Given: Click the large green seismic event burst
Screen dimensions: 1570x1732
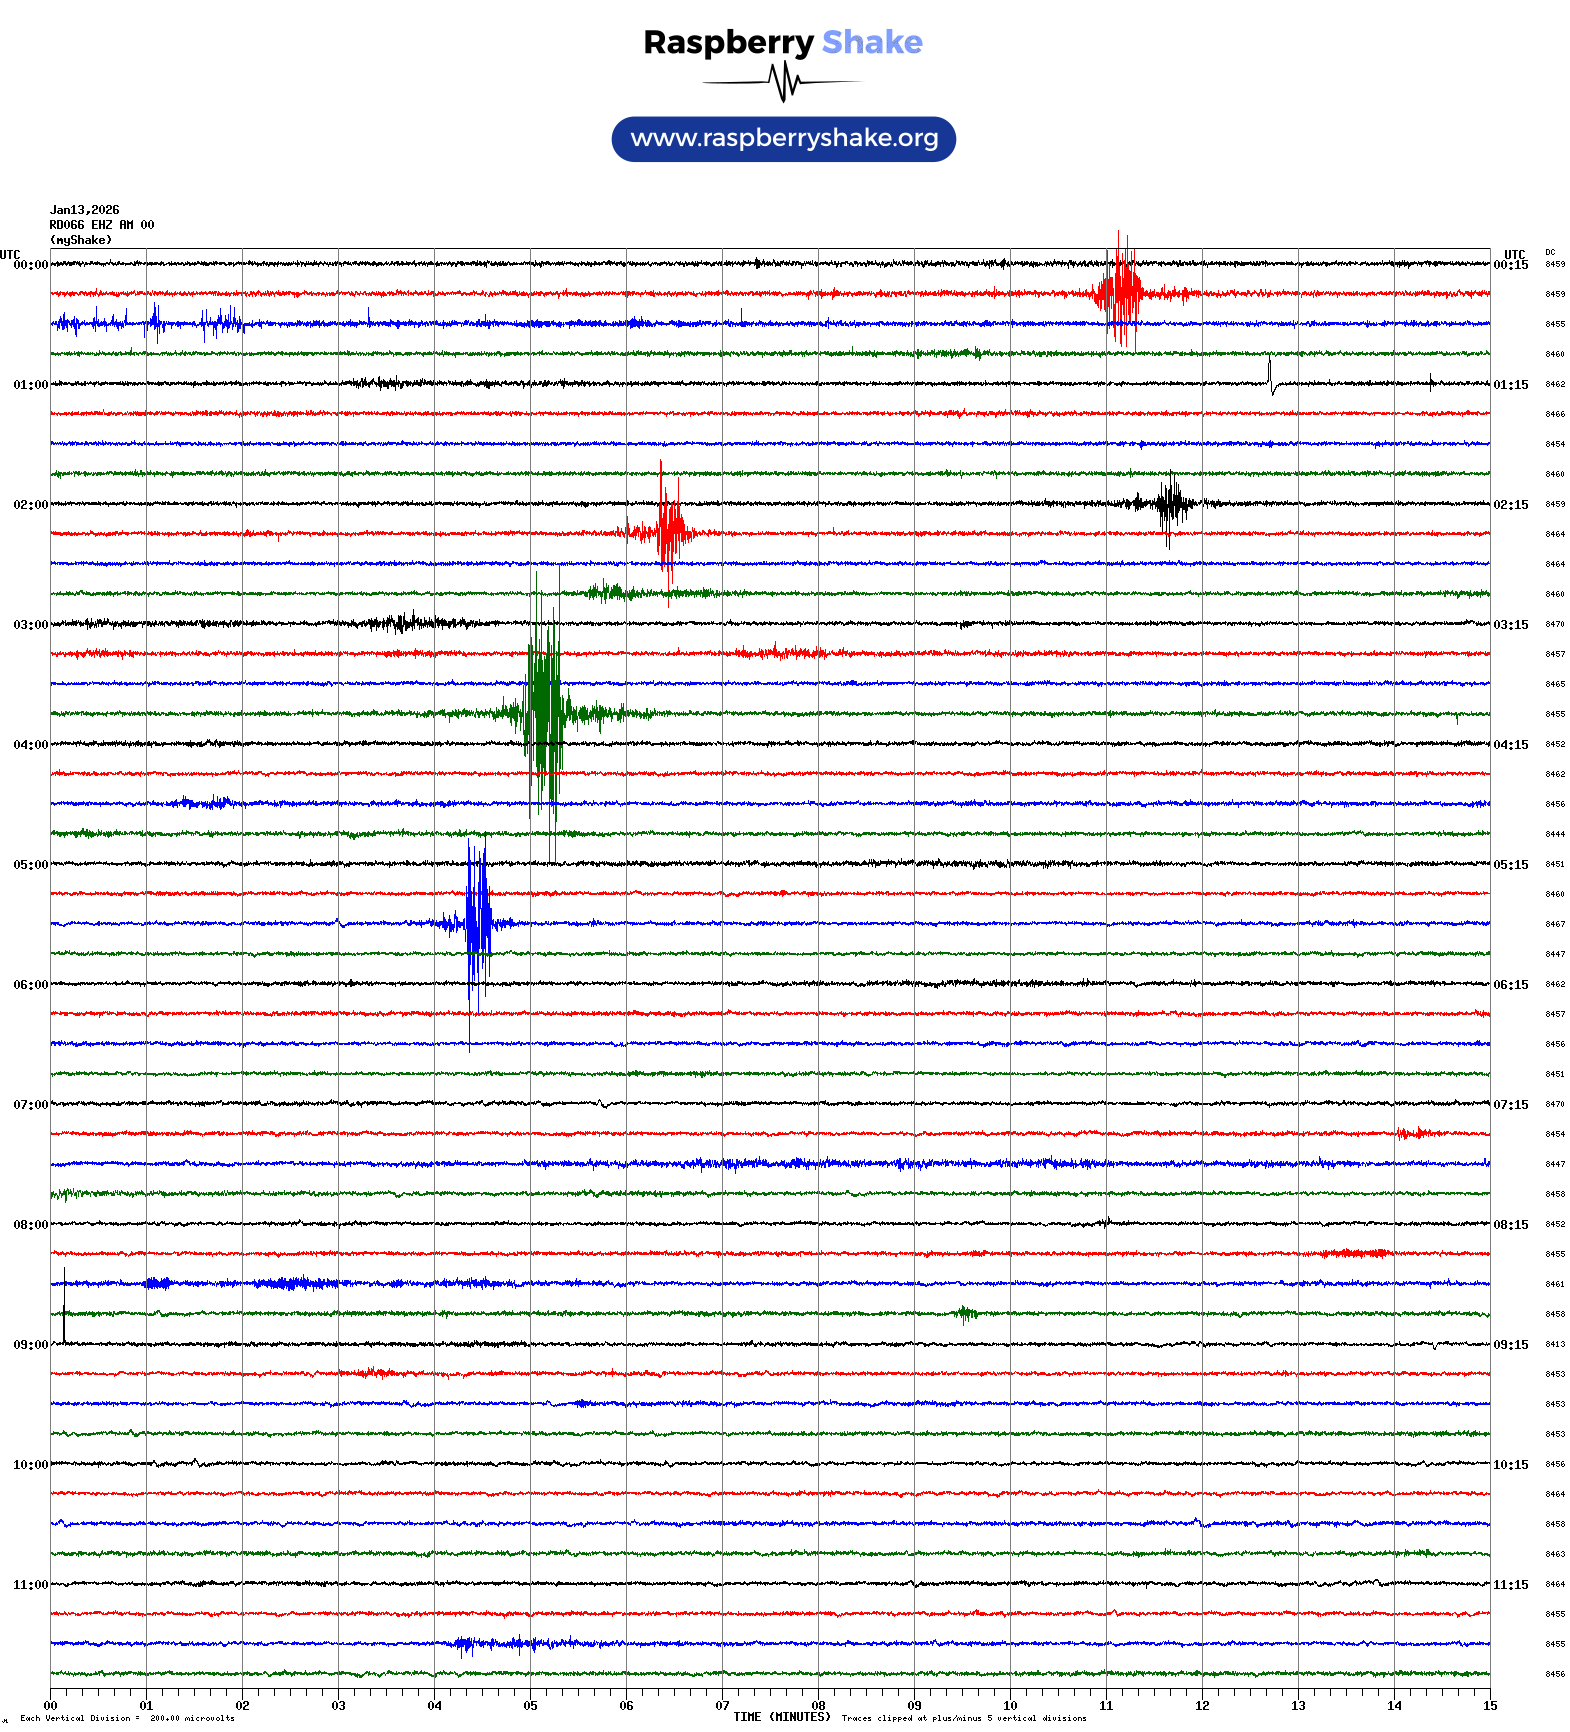Looking at the screenshot, I should click(x=544, y=713).
